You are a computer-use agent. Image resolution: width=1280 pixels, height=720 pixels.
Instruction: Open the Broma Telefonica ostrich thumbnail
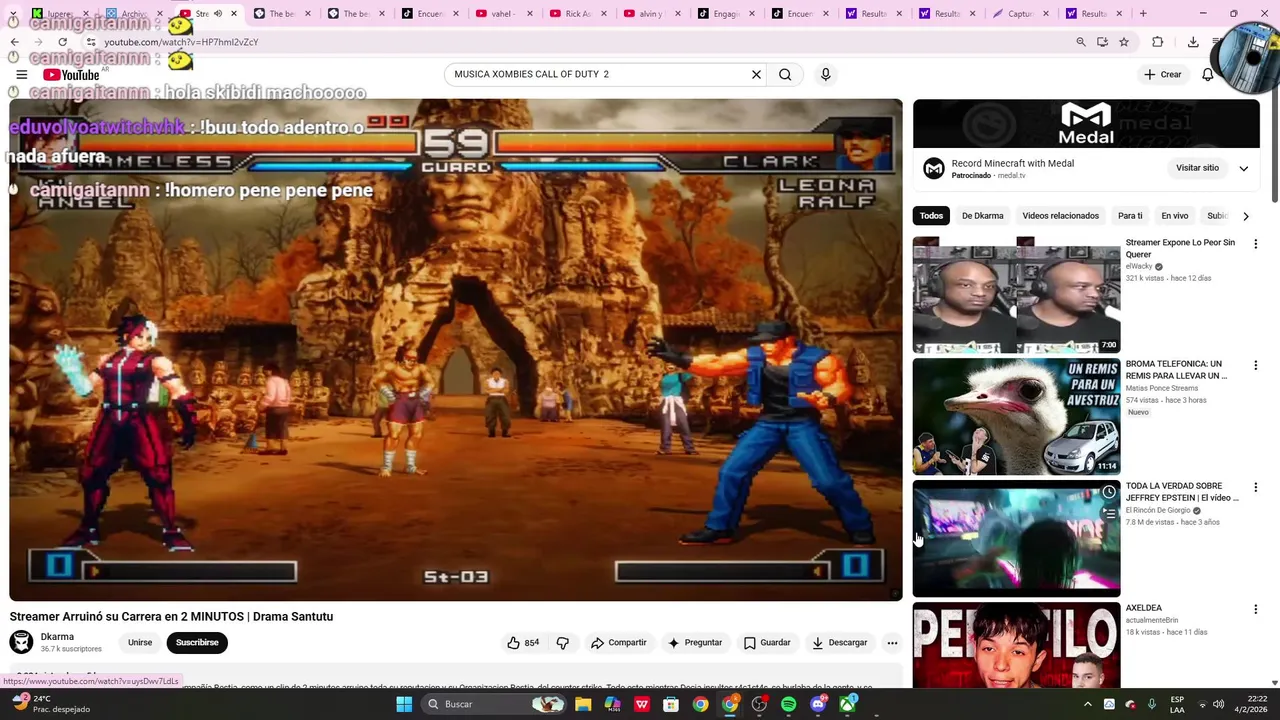pos(1016,417)
